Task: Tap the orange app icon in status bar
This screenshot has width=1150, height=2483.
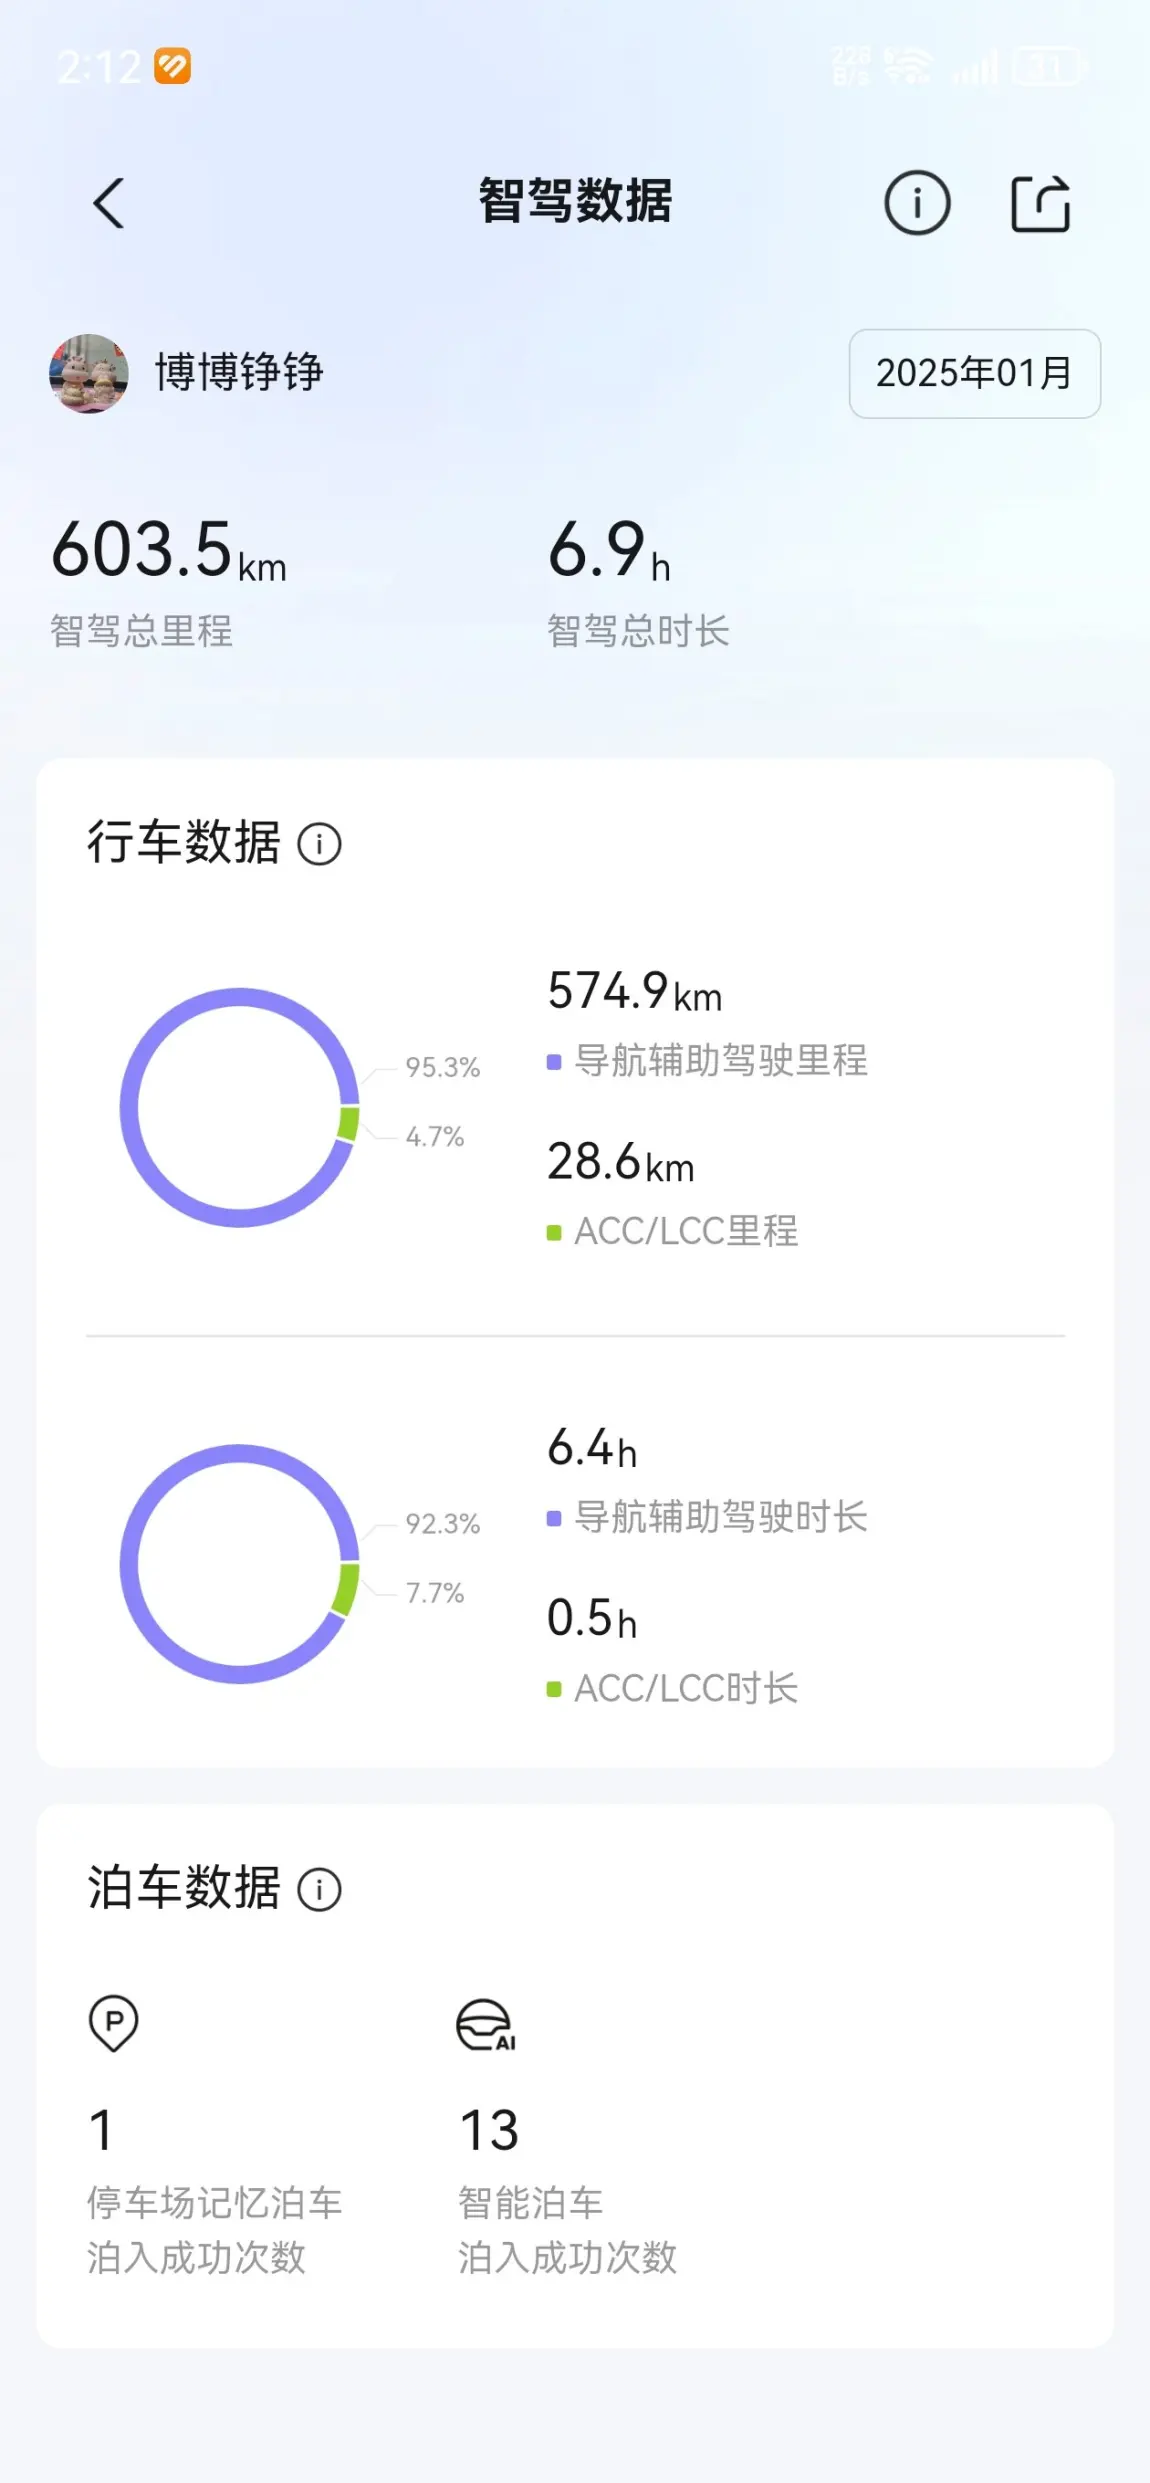Action: pyautogui.click(x=172, y=67)
